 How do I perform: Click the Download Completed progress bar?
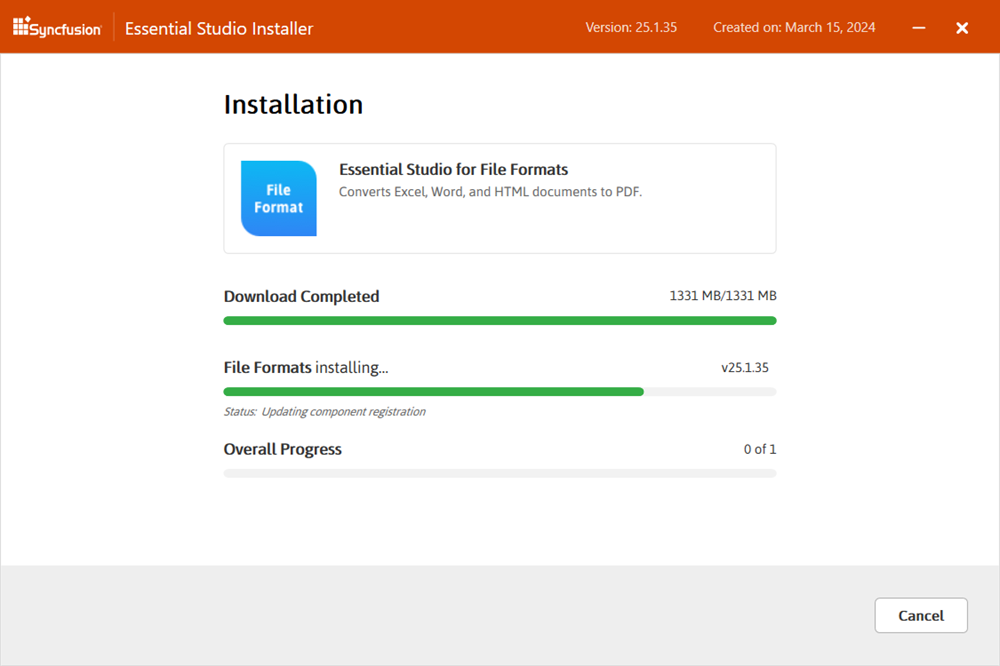[500, 321]
